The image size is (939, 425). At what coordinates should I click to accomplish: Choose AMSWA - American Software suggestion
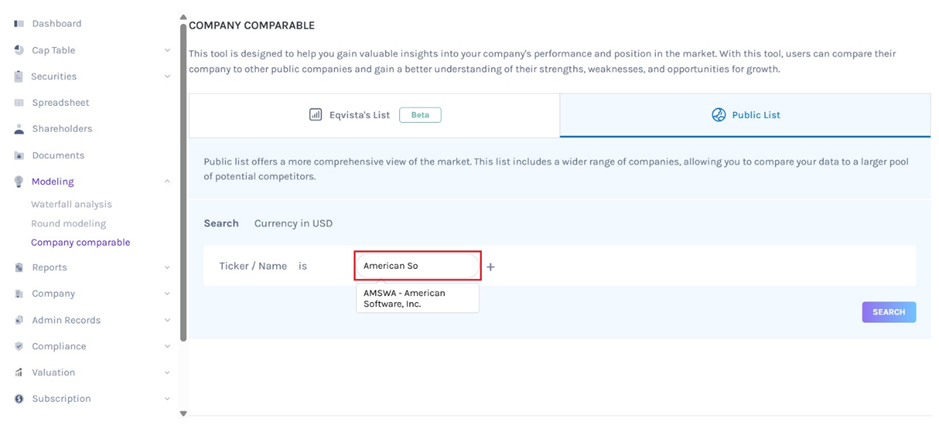coord(417,298)
